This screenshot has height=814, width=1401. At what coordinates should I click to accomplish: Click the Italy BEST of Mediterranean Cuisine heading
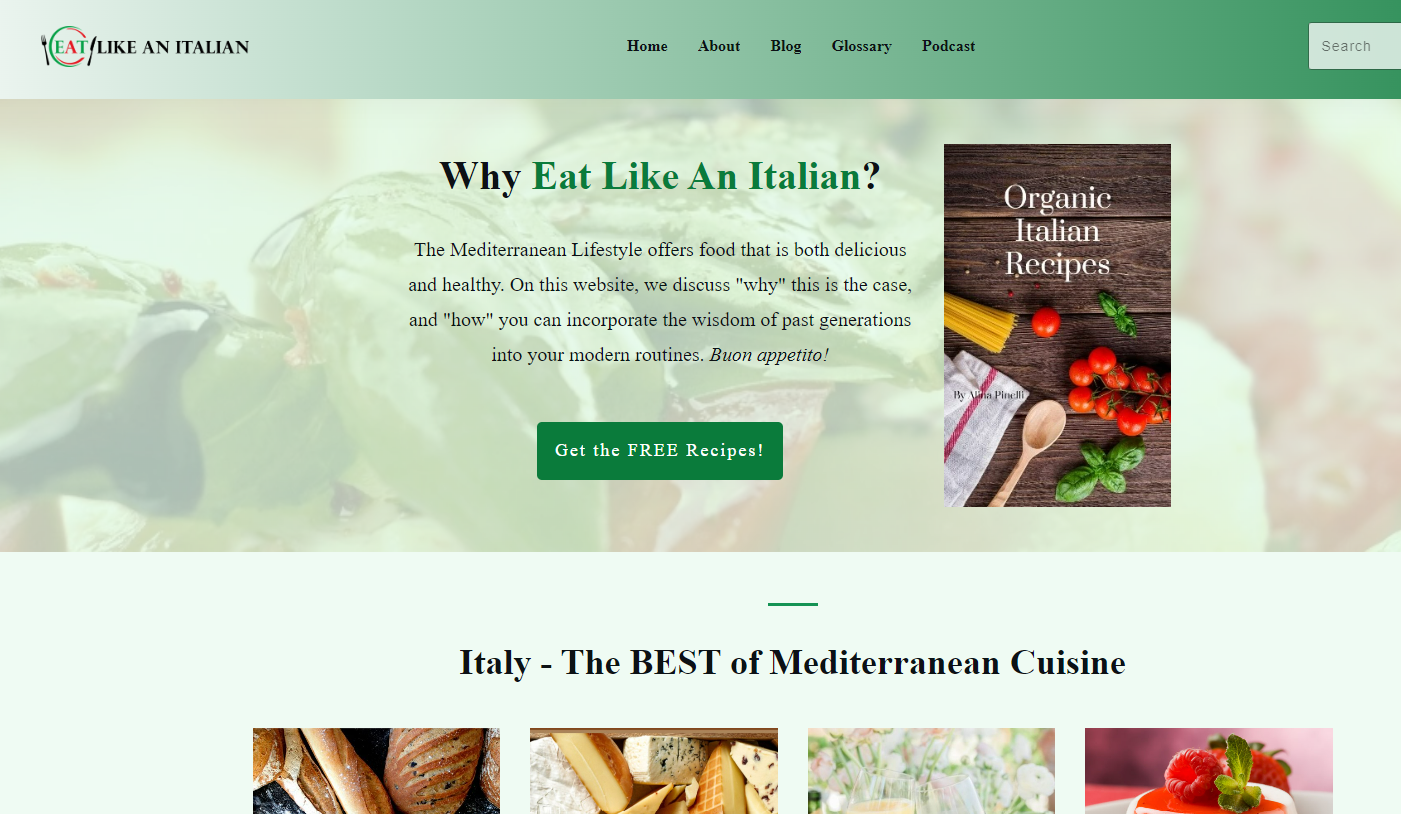tap(792, 662)
